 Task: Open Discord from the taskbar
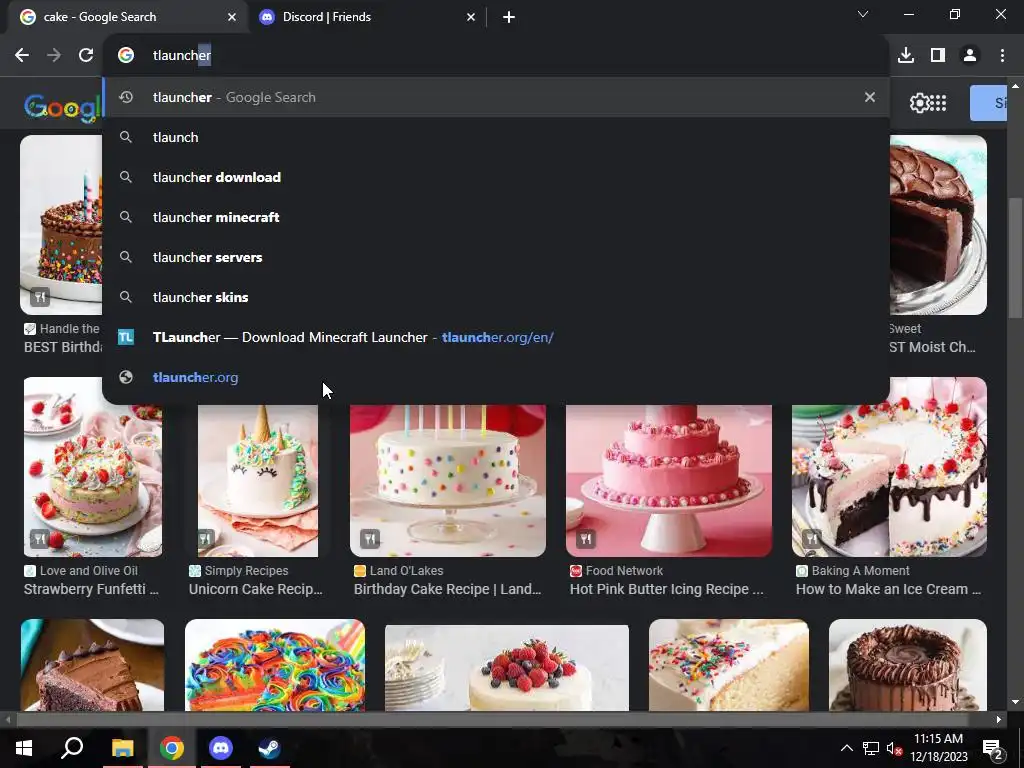[221, 748]
